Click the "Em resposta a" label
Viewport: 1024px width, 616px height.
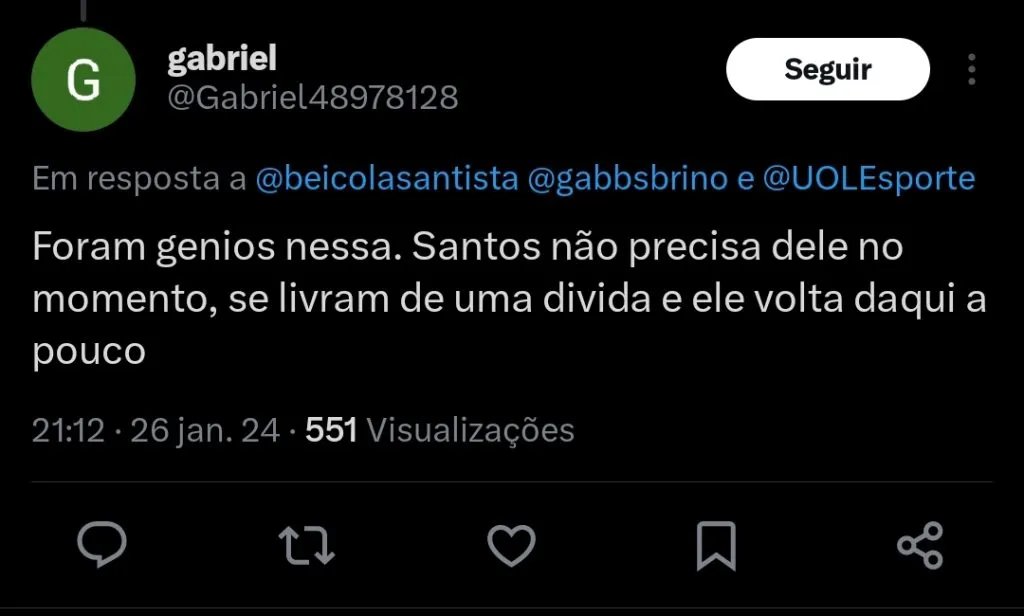click(139, 179)
